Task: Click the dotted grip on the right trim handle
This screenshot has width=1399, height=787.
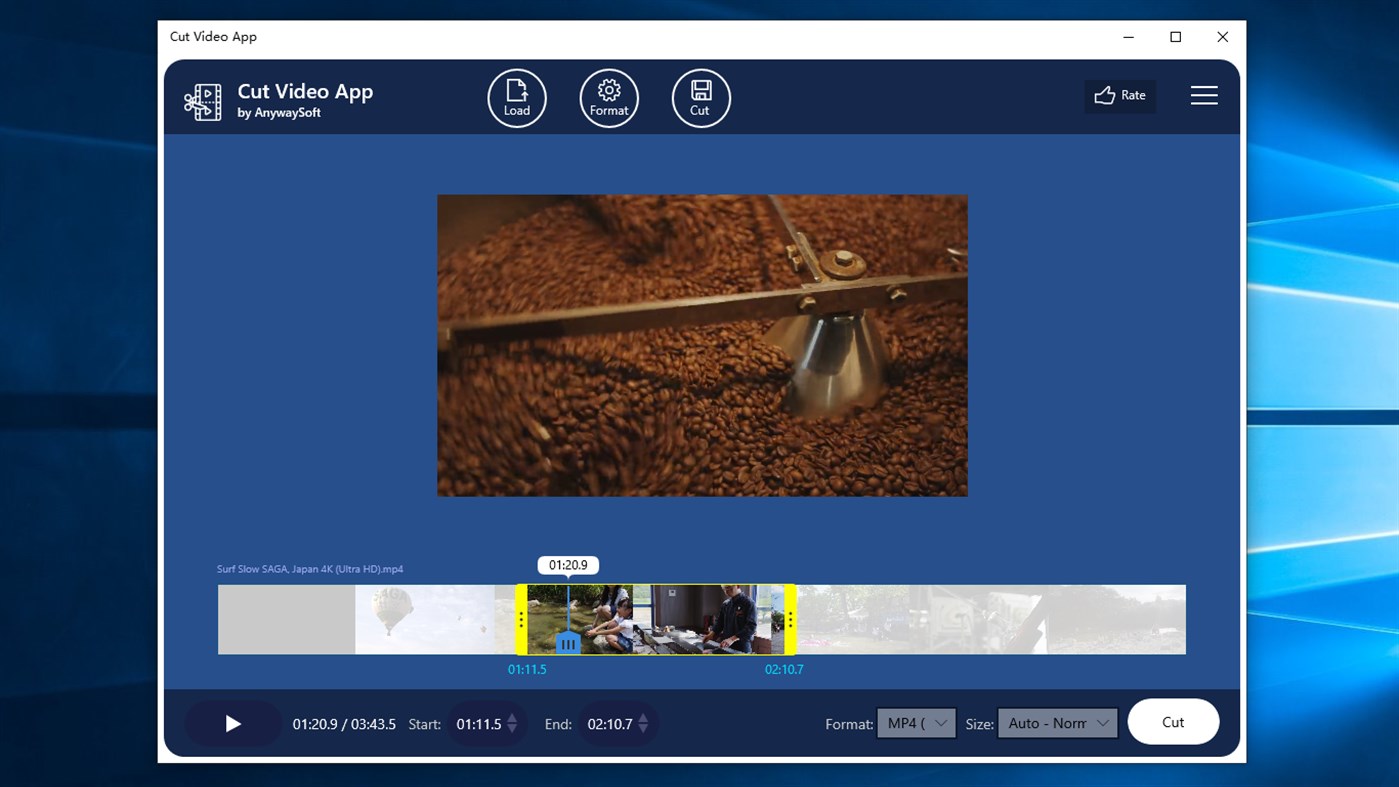Action: click(789, 618)
